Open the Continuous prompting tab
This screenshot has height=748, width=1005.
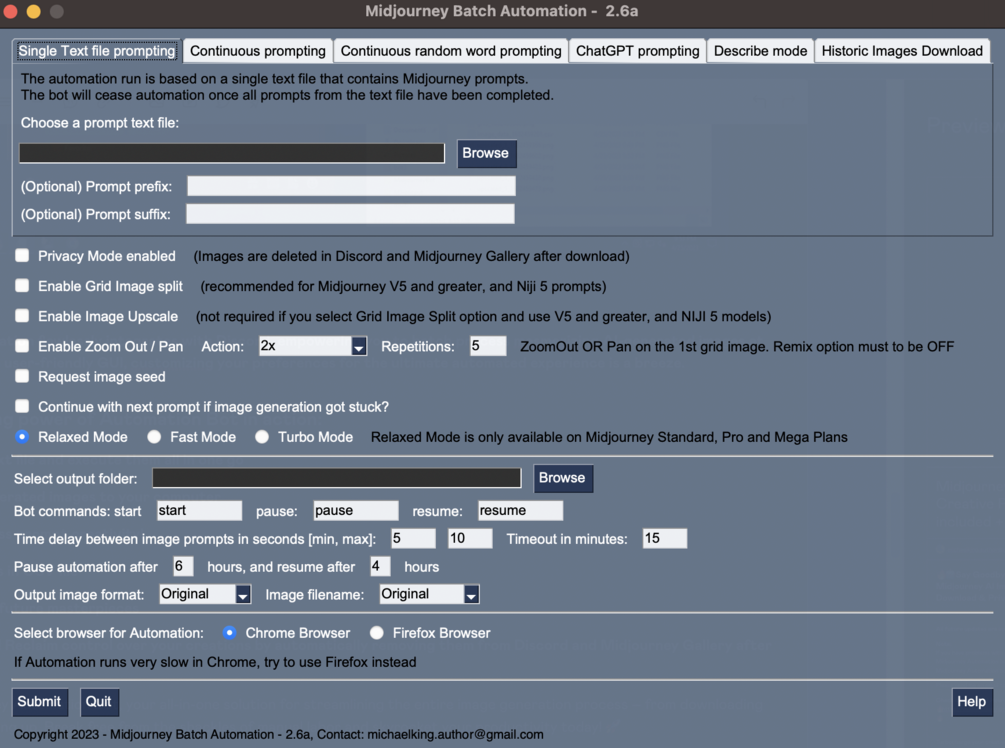(258, 51)
